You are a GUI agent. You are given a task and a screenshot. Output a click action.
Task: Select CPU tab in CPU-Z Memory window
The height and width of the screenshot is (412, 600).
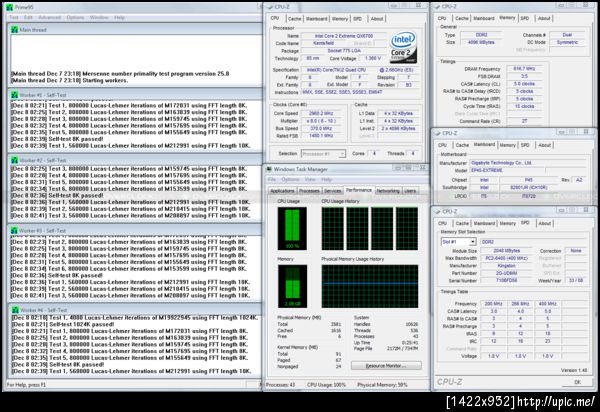(442, 18)
